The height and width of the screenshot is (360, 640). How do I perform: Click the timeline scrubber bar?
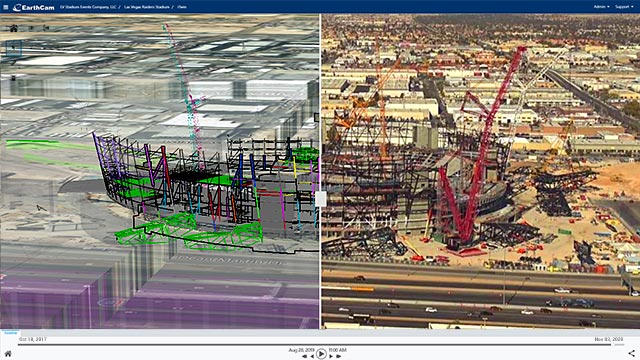(320, 344)
